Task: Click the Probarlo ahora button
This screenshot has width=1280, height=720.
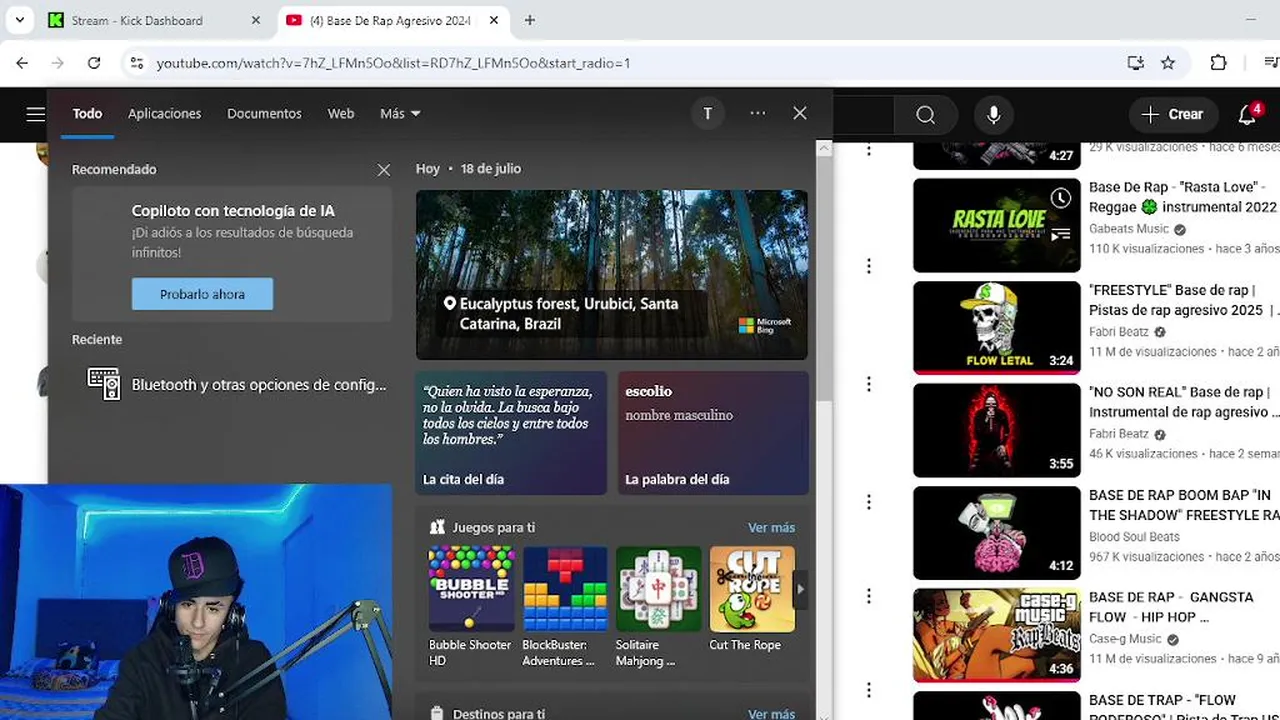Action: [x=202, y=294]
